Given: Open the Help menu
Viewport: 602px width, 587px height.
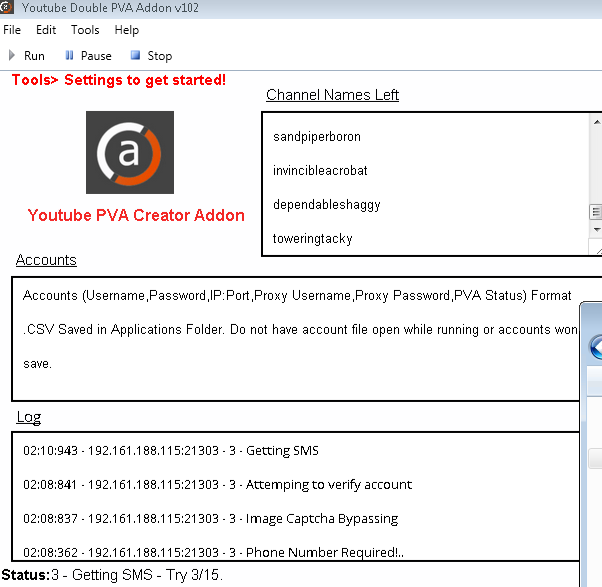Looking at the screenshot, I should pos(127,30).
